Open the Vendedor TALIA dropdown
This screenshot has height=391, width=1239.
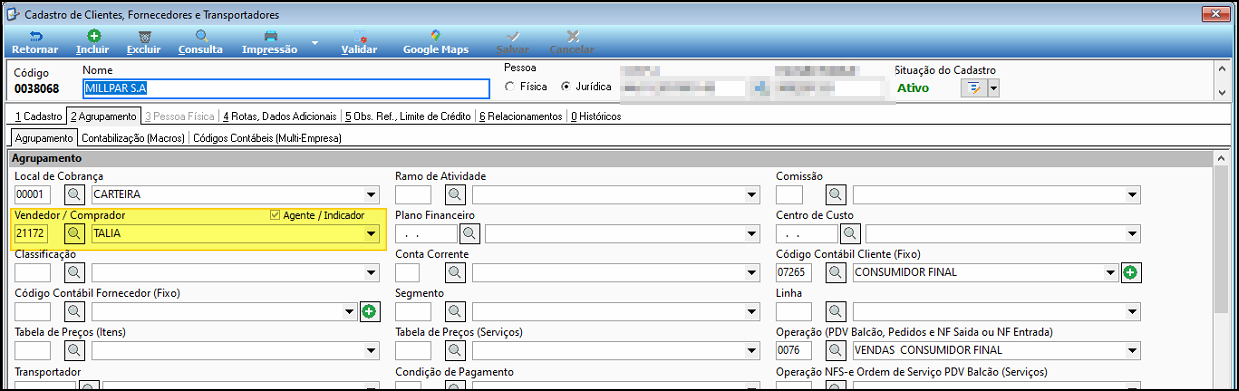tap(372, 234)
